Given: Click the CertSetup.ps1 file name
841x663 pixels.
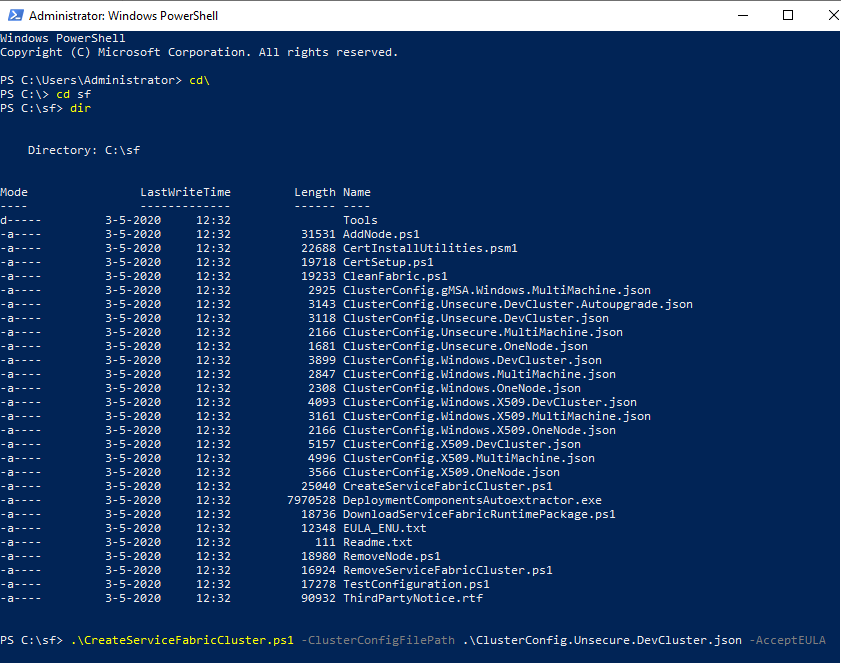Looking at the screenshot, I should (388, 262).
